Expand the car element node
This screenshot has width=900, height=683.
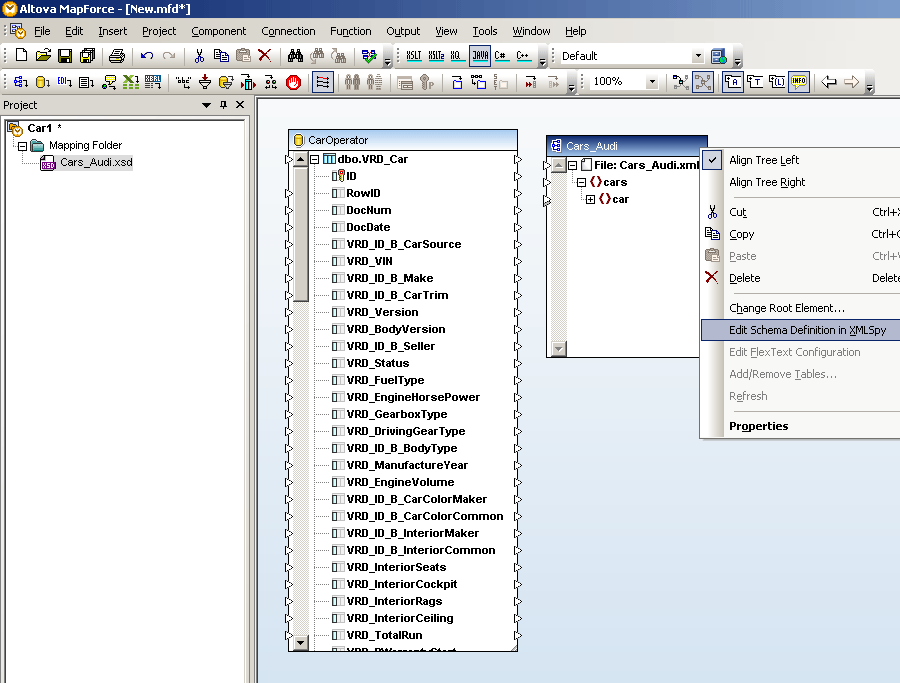590,200
